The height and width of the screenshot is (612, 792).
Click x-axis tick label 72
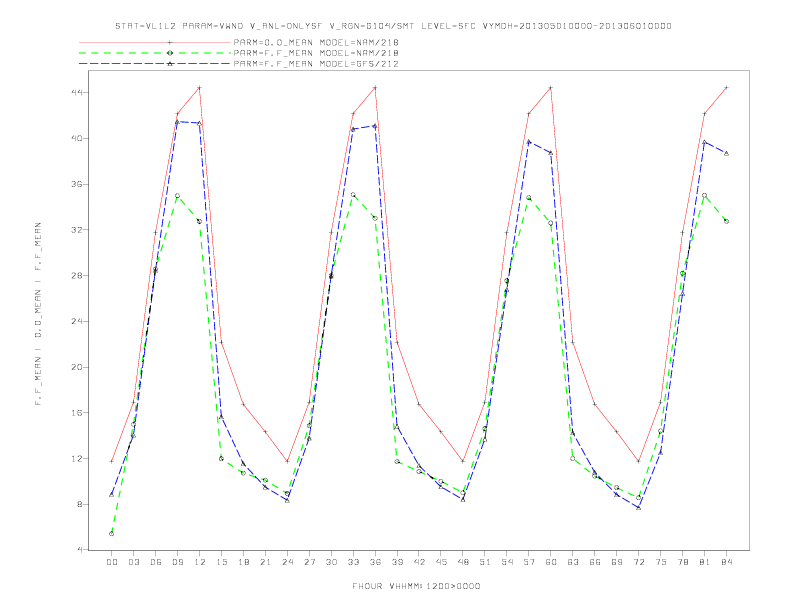[x=639, y=562]
